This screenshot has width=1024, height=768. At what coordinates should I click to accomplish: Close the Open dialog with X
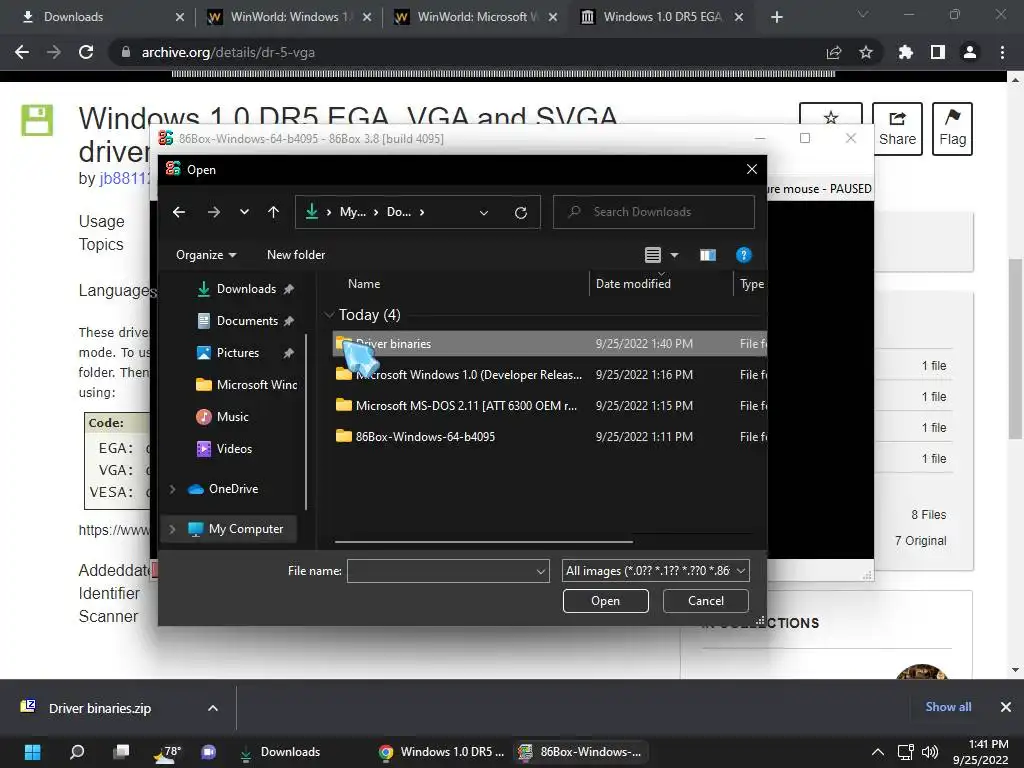[752, 170]
